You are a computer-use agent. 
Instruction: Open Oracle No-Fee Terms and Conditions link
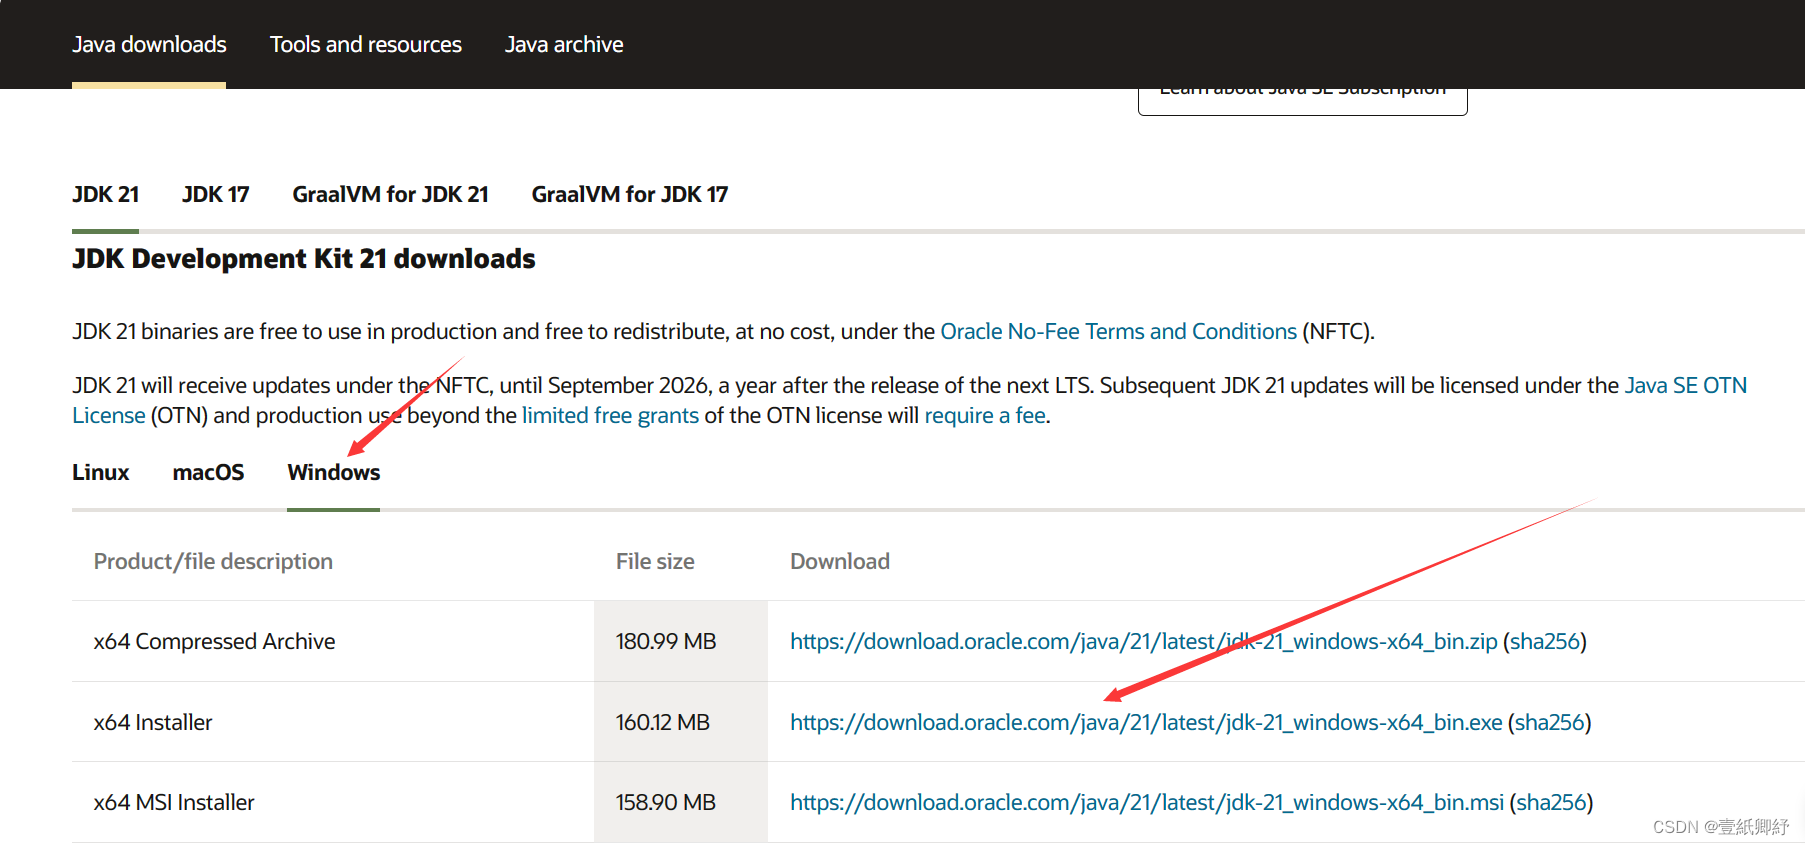point(1118,331)
